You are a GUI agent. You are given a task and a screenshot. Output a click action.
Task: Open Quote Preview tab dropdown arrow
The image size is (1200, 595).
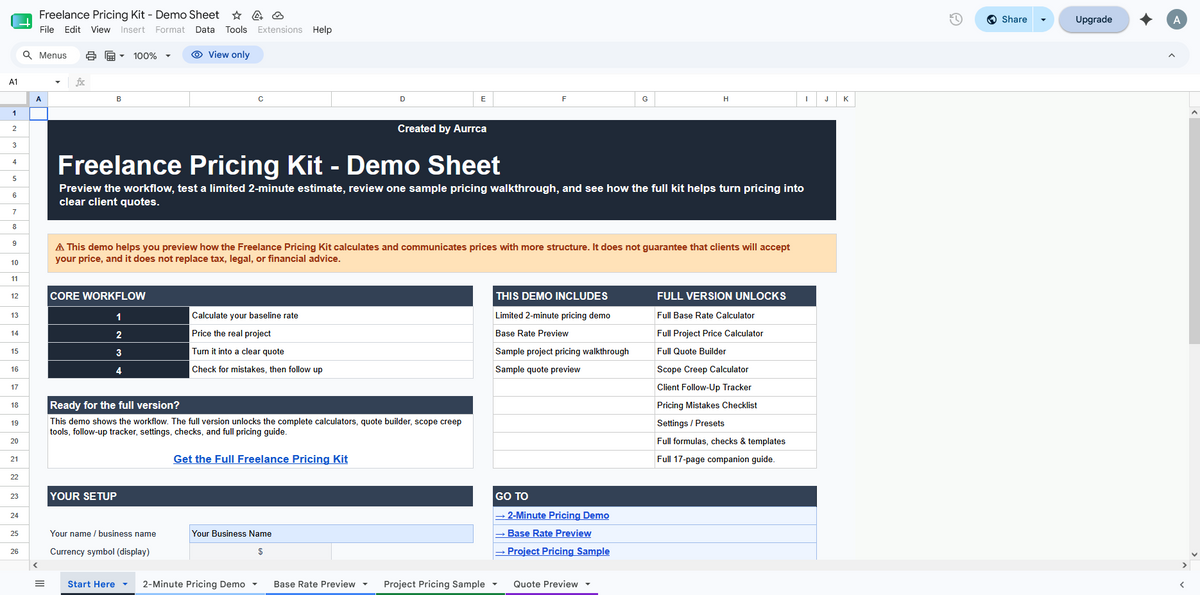point(588,584)
